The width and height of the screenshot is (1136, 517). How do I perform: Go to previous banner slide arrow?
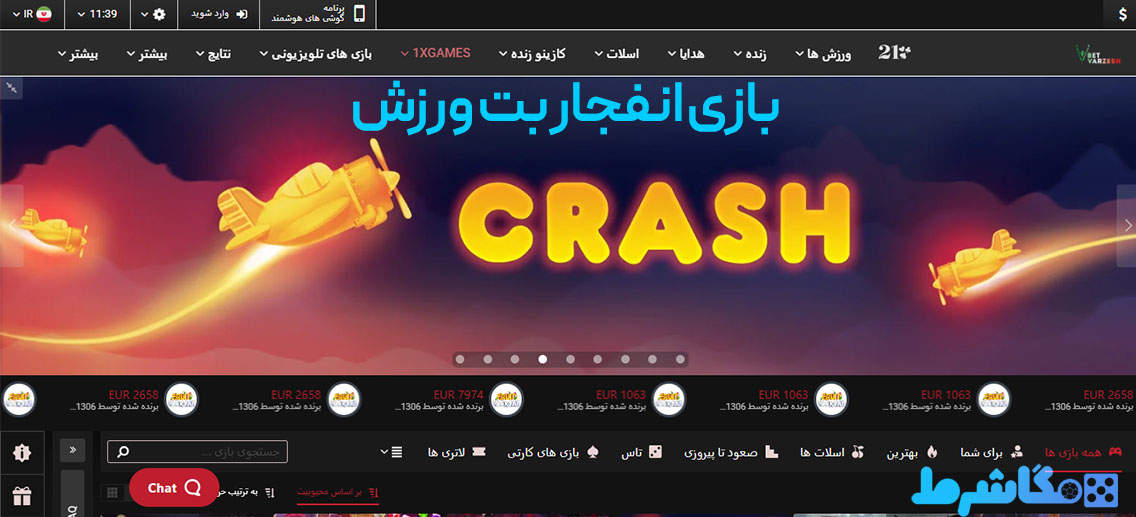click(12, 226)
